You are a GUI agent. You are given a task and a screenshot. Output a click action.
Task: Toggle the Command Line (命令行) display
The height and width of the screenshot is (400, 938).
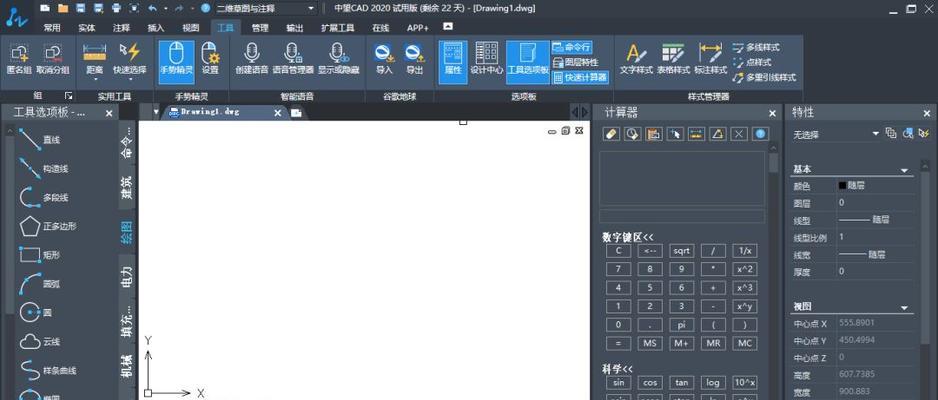tap(572, 47)
